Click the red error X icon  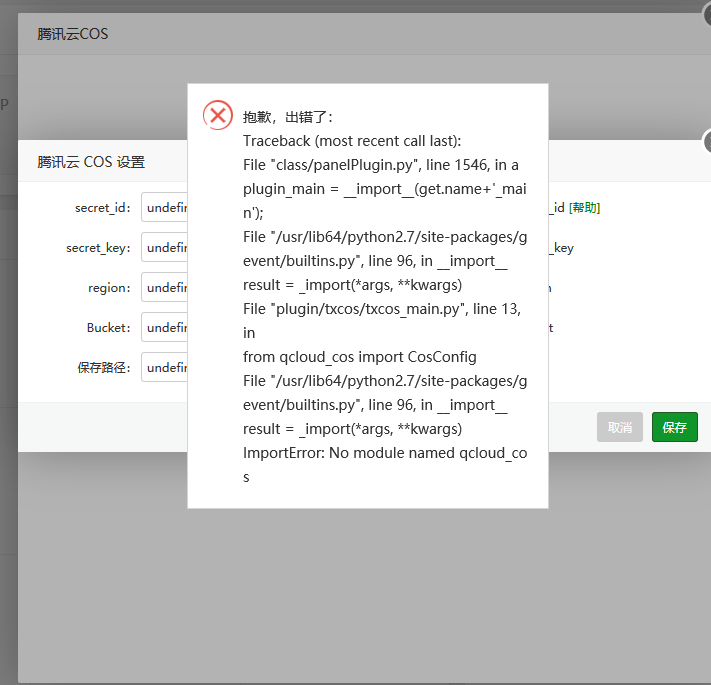pos(218,115)
